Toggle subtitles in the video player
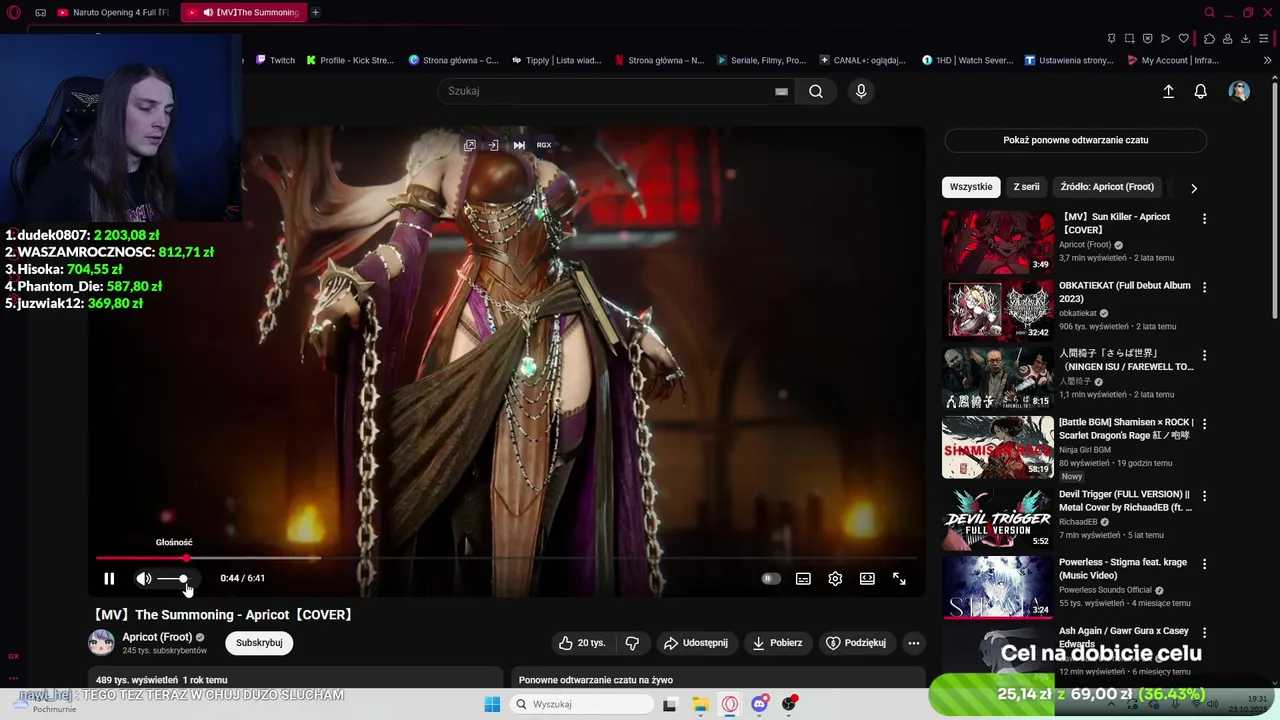1280x720 pixels. coord(803,578)
